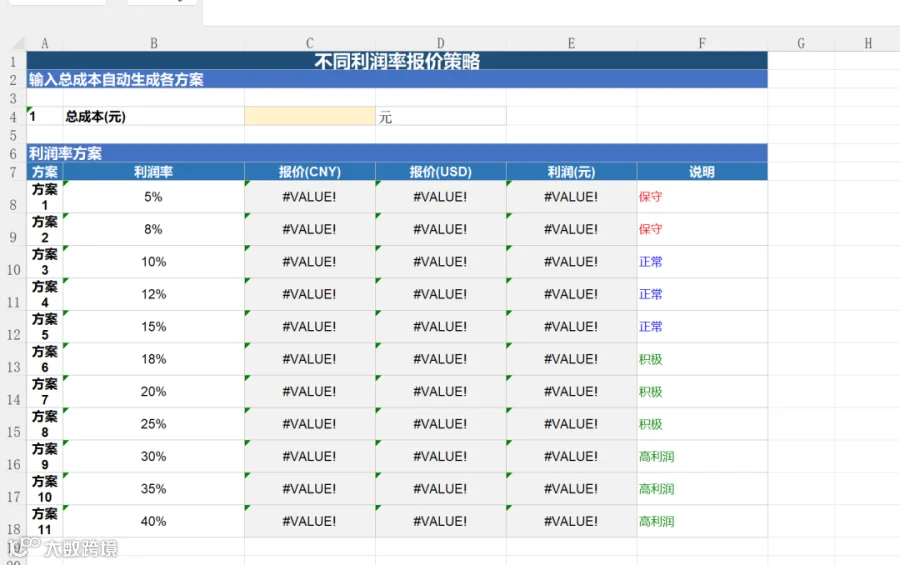Screen dimensions: 900x565
Task: Click the 利润率 column heading cell
Action: pyautogui.click(x=153, y=172)
